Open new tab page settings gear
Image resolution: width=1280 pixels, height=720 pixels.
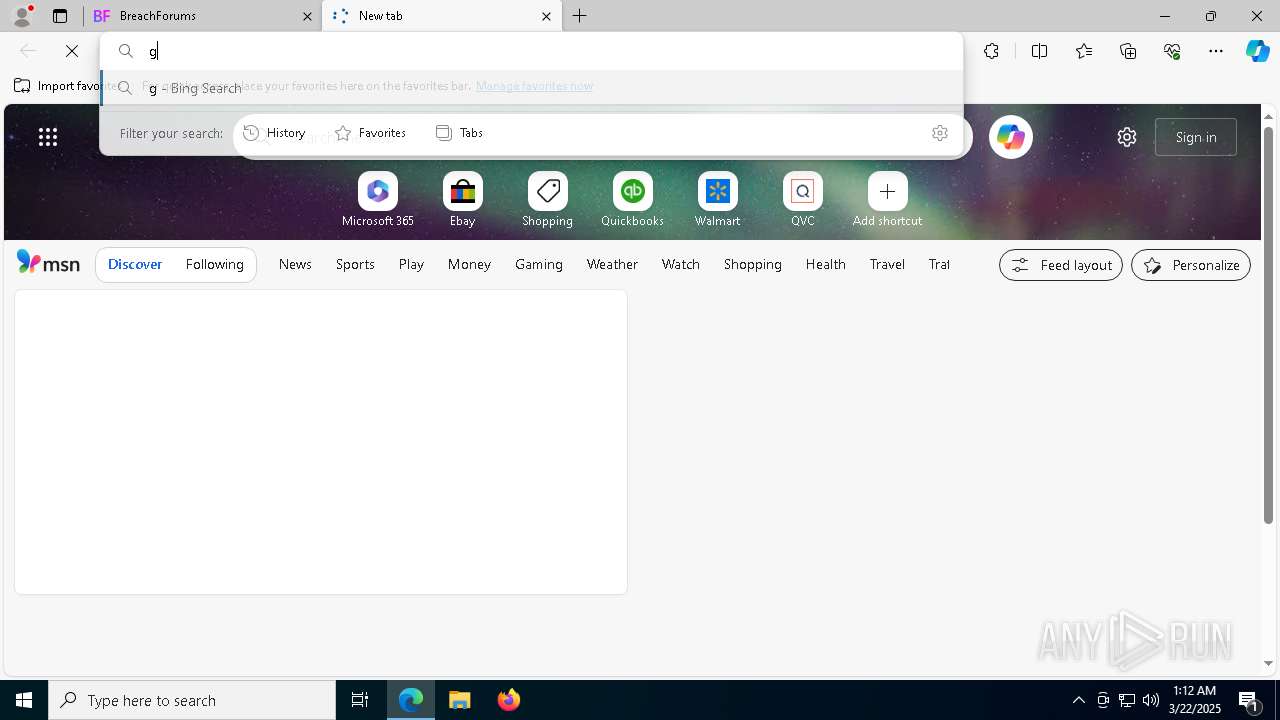(x=1127, y=137)
